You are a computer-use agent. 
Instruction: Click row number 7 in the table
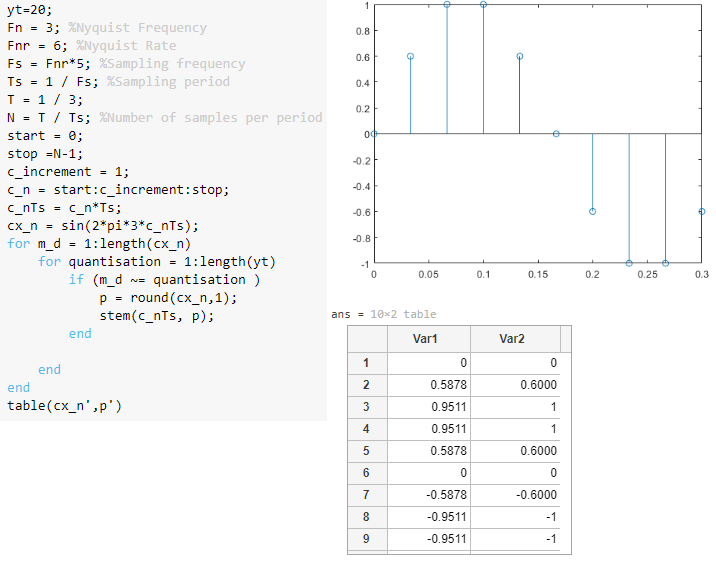[367, 494]
